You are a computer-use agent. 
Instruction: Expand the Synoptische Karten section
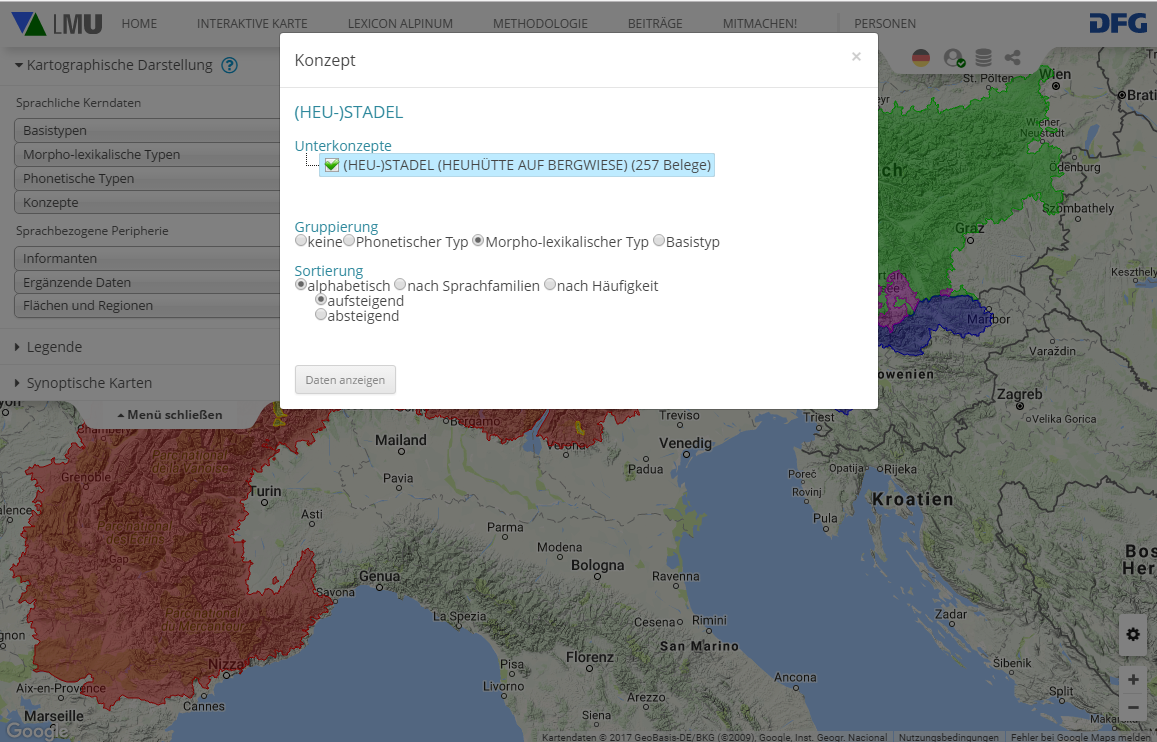[x=88, y=383]
